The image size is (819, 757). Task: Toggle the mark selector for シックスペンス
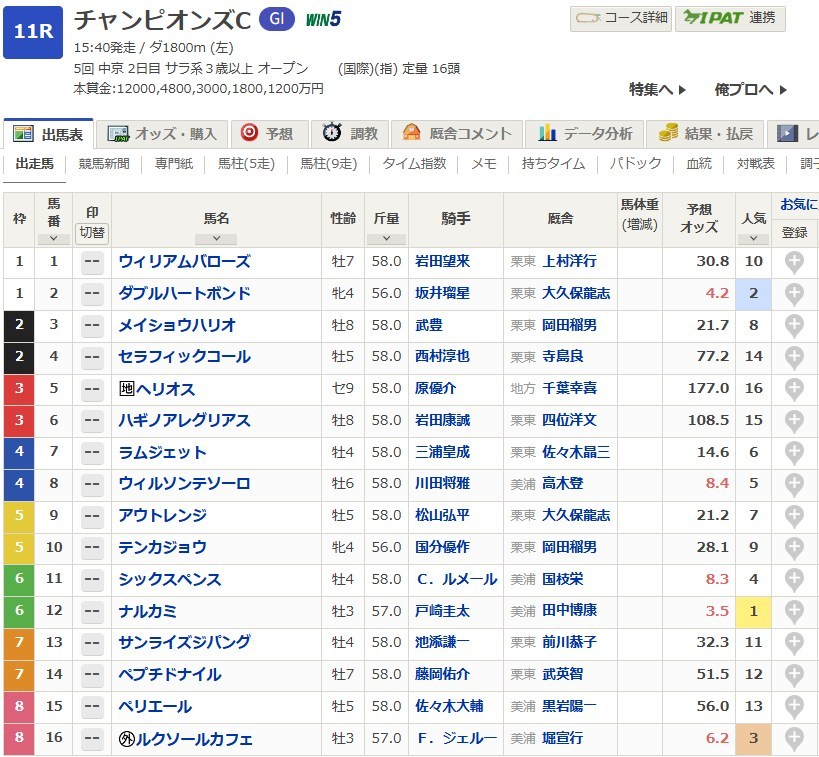point(92,580)
